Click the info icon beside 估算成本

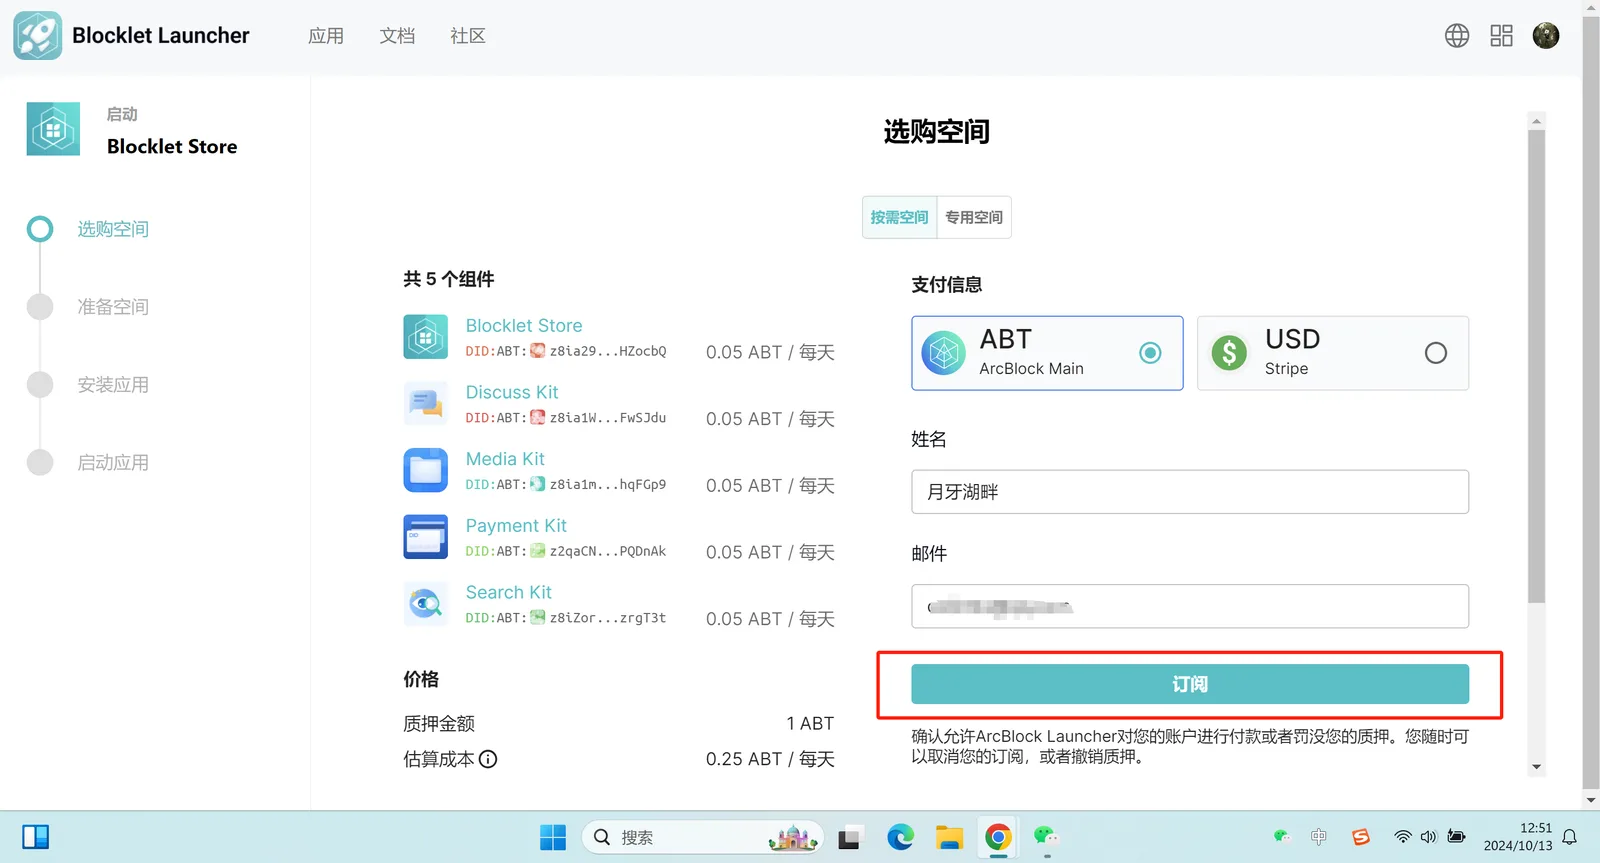(488, 759)
